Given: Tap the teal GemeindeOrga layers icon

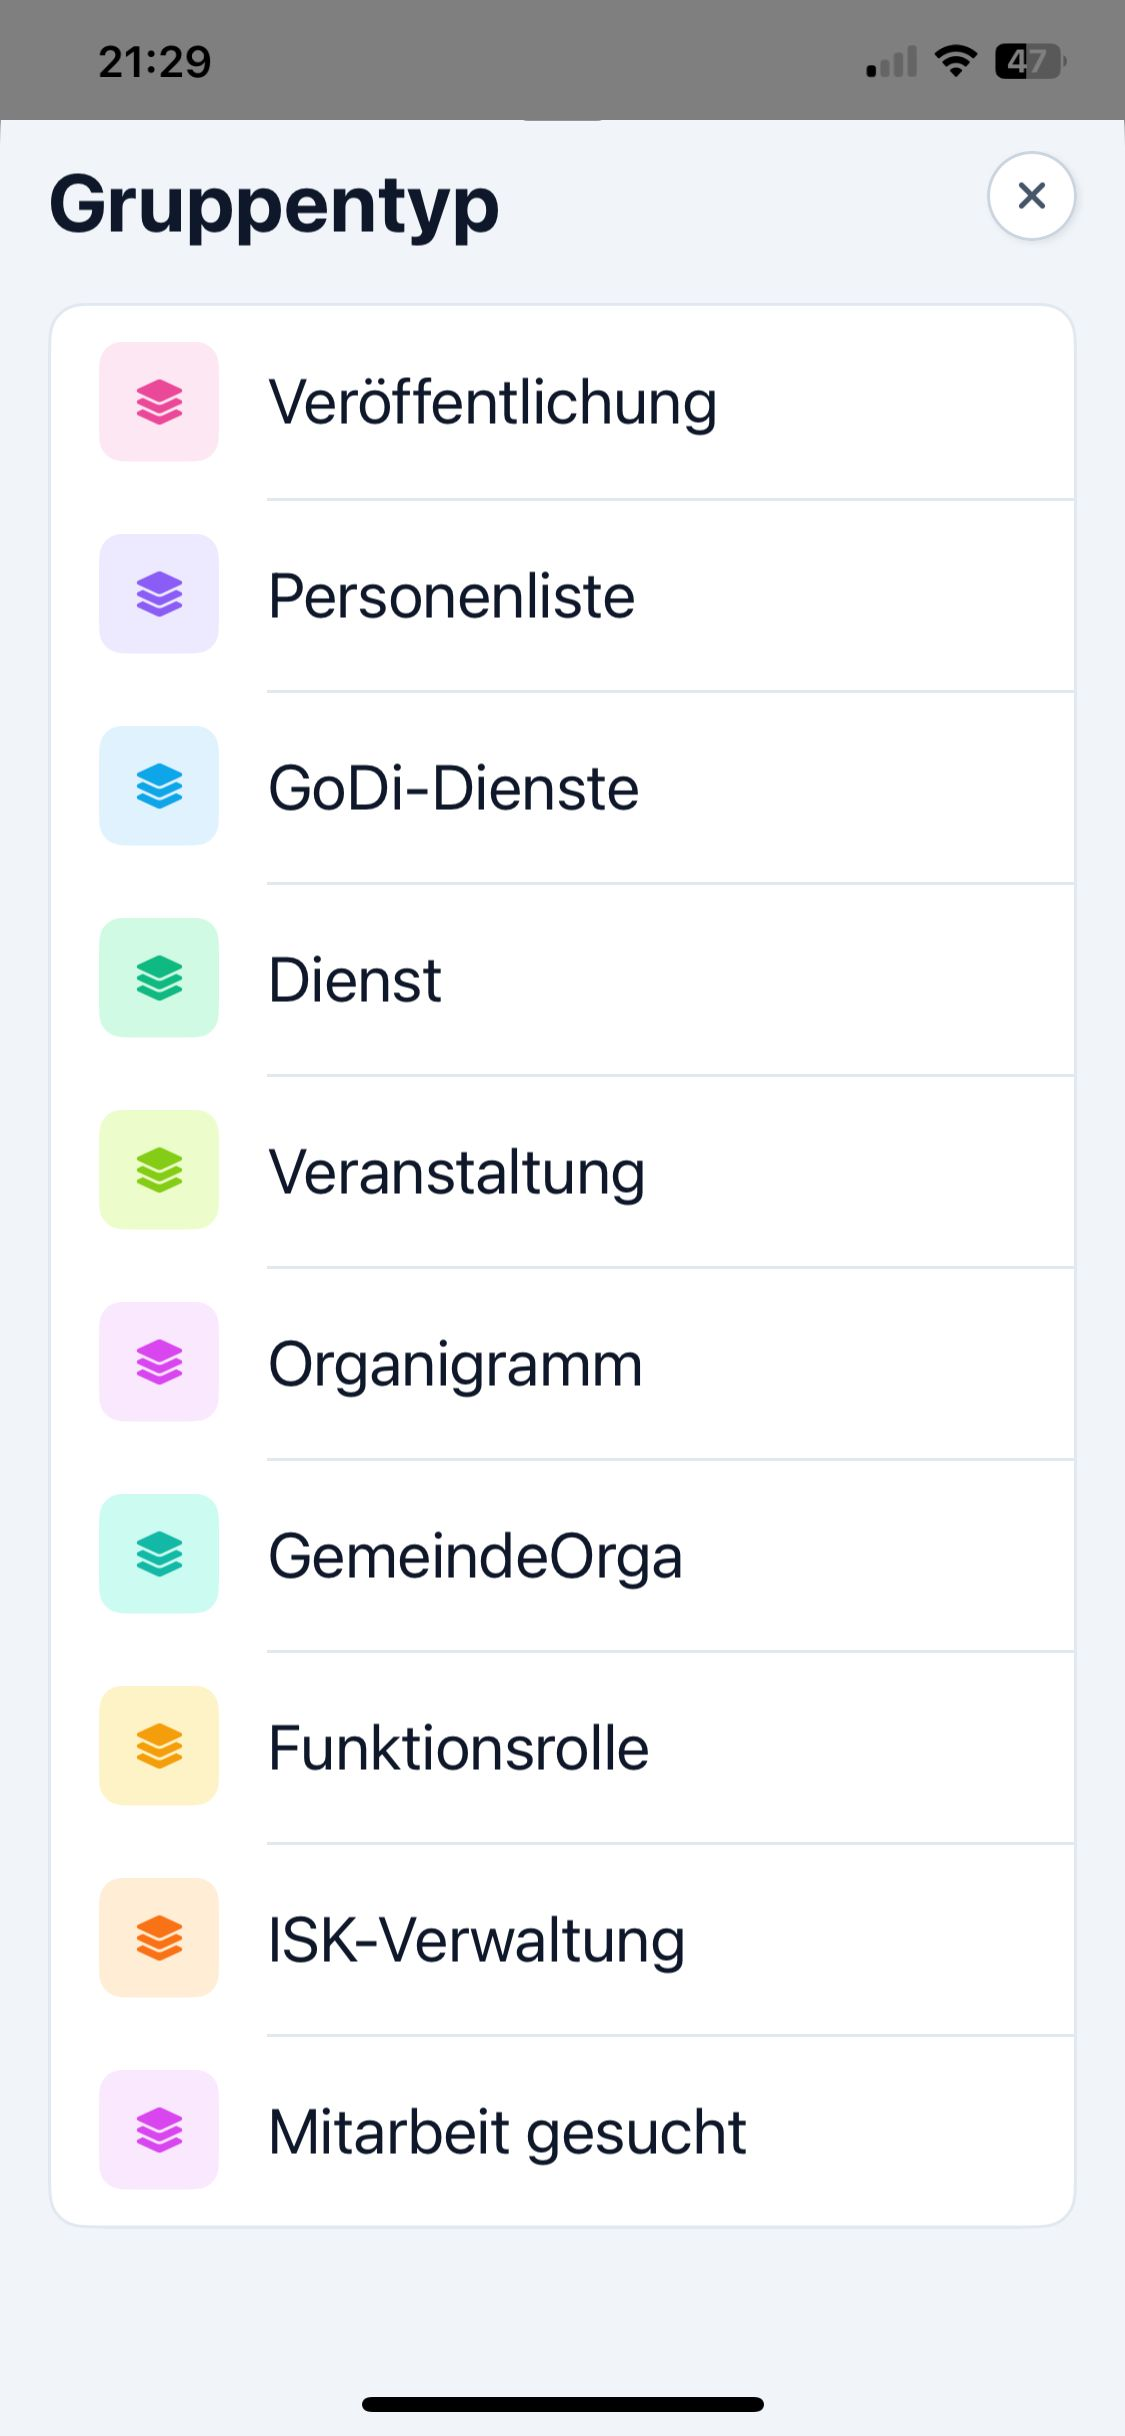Looking at the screenshot, I should (x=159, y=1554).
